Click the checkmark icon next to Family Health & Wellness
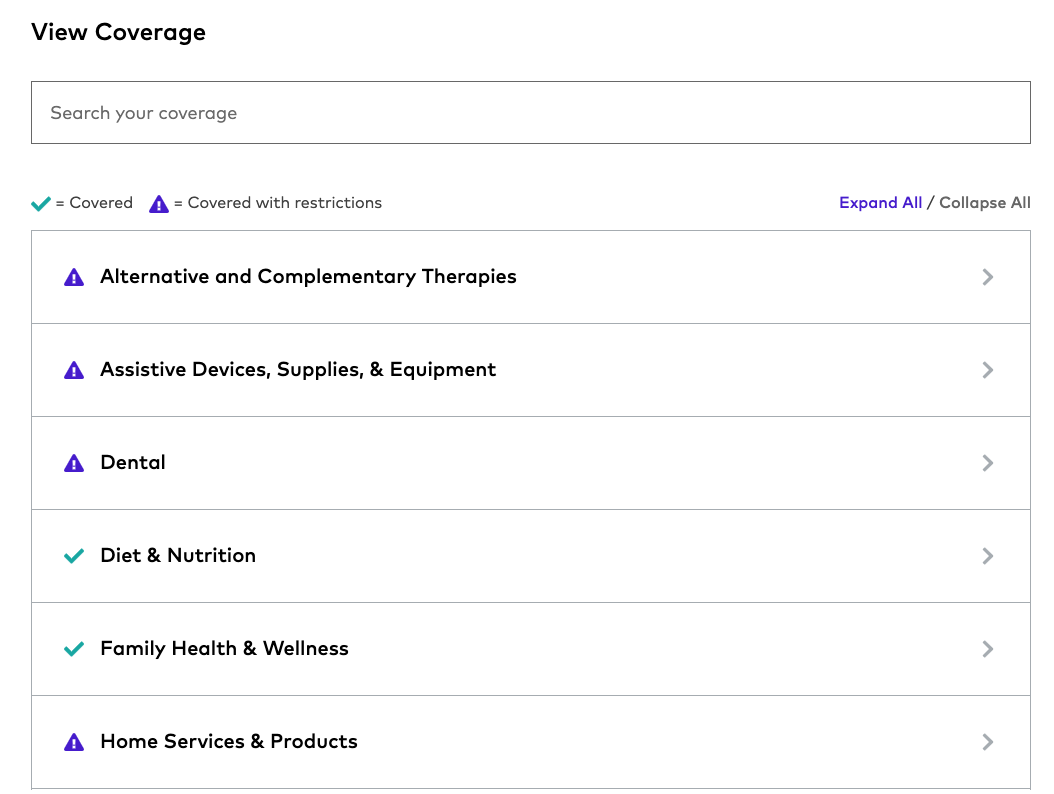This screenshot has width=1054, height=794. tap(73, 649)
